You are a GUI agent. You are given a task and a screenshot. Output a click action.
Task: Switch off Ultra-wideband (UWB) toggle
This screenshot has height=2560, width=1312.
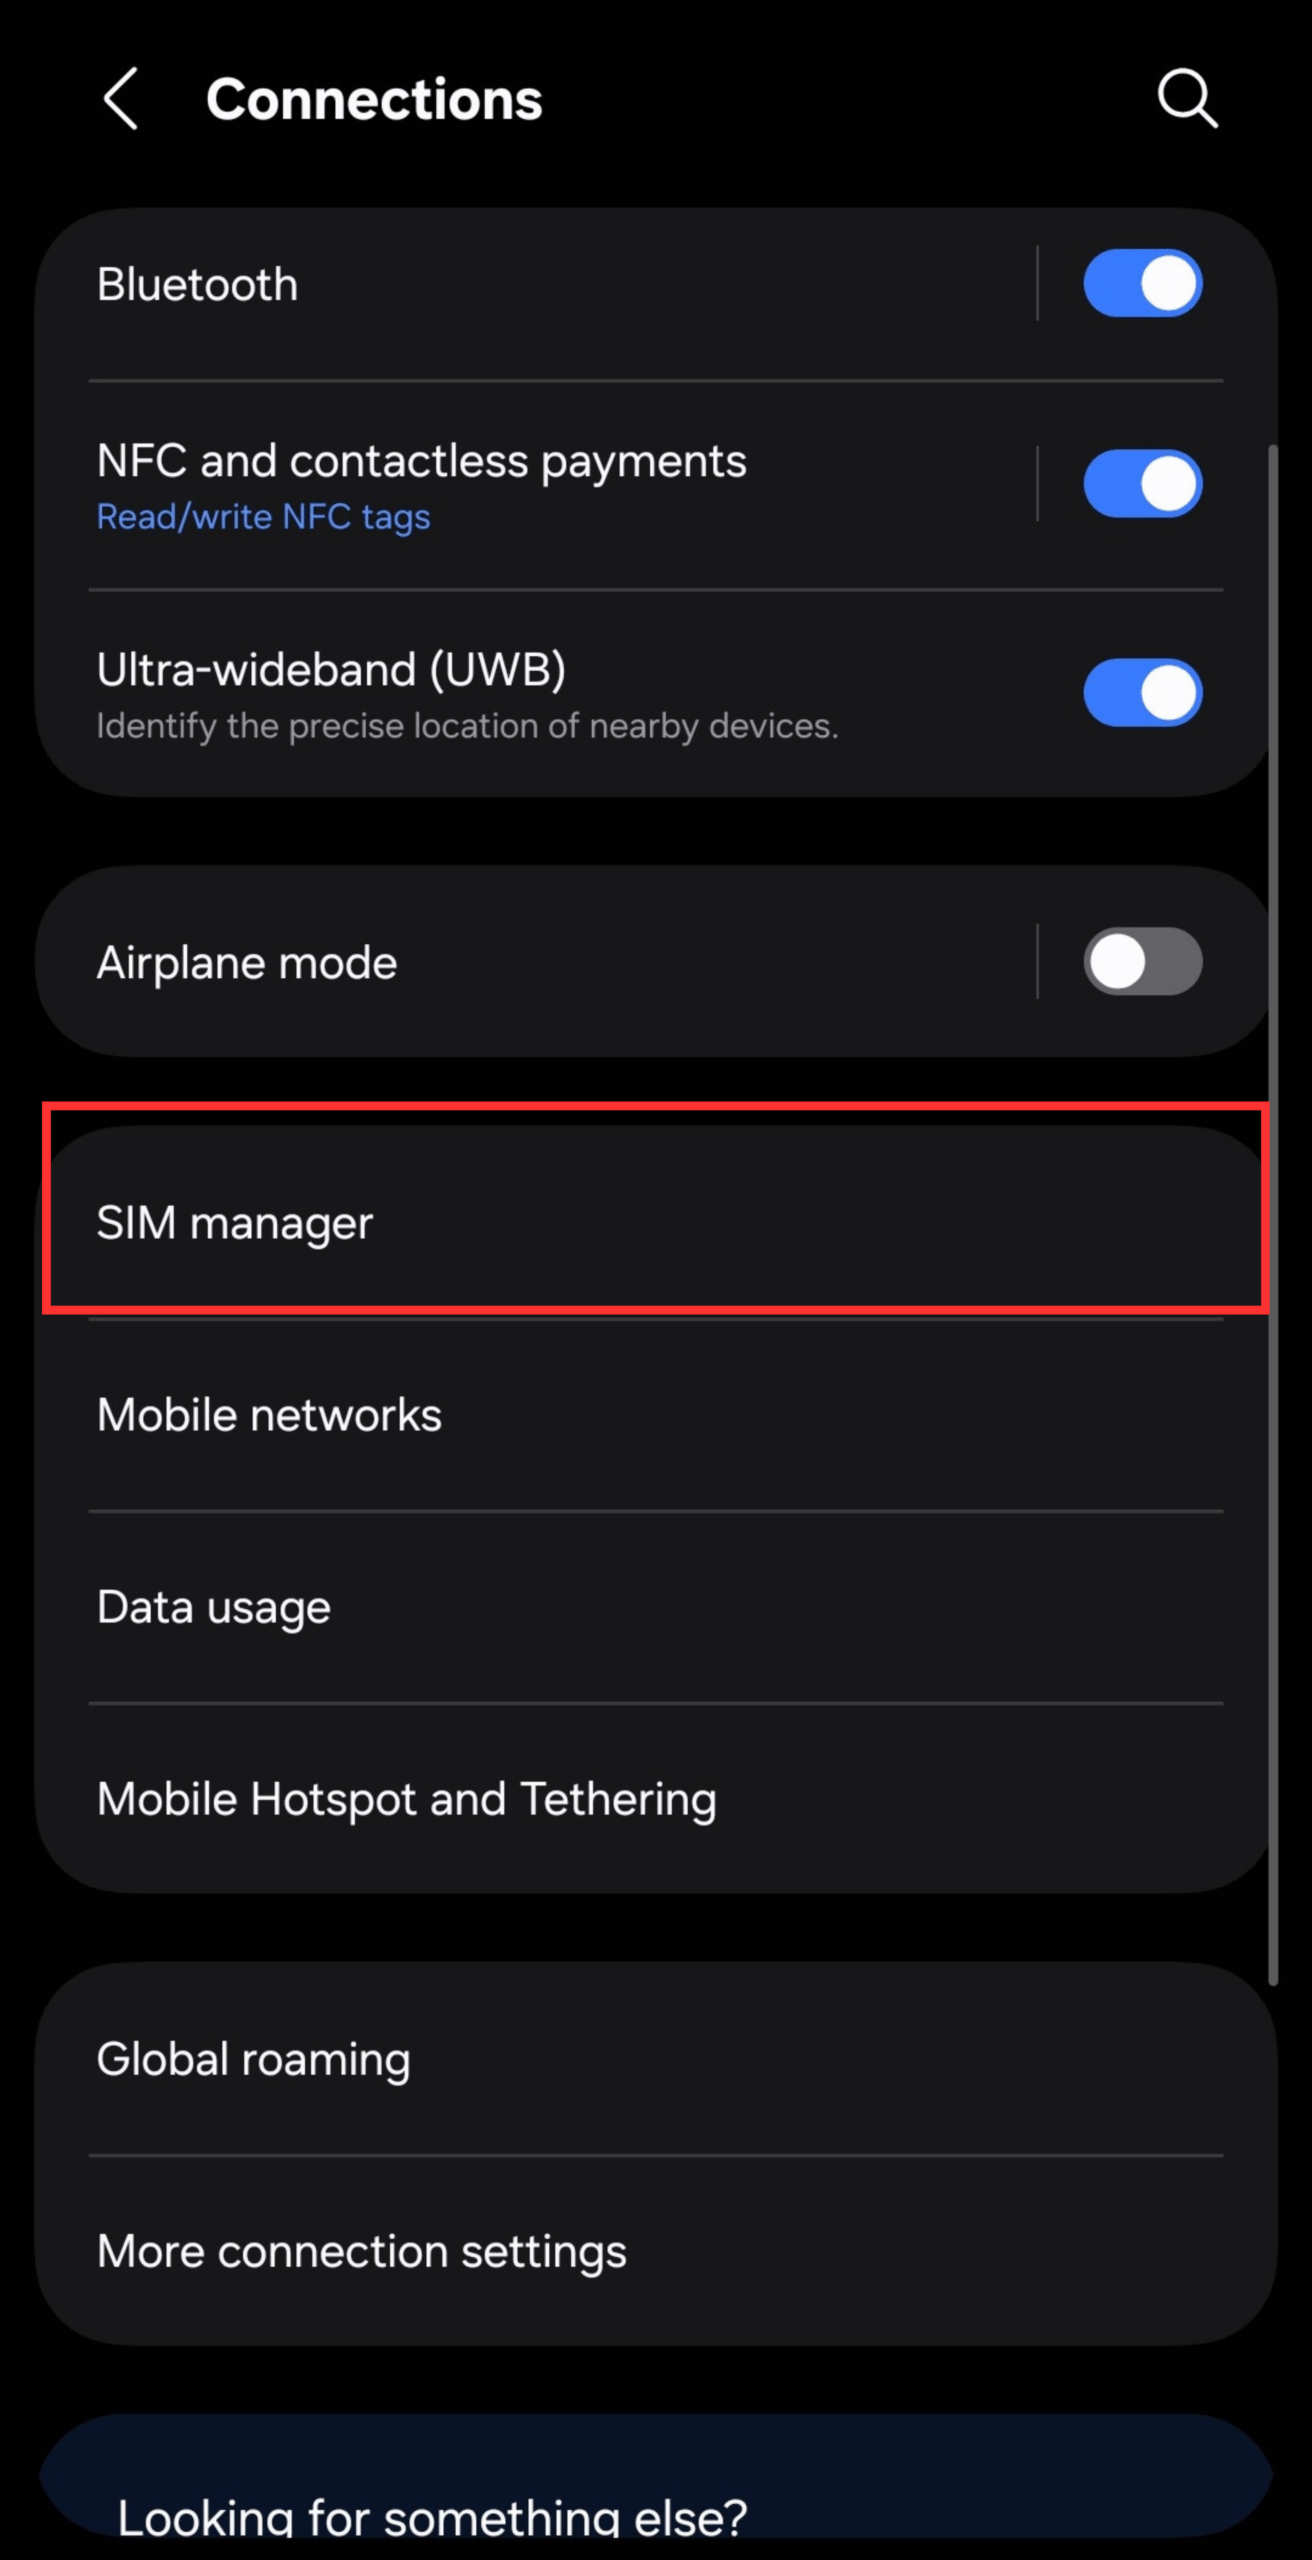pyautogui.click(x=1142, y=693)
